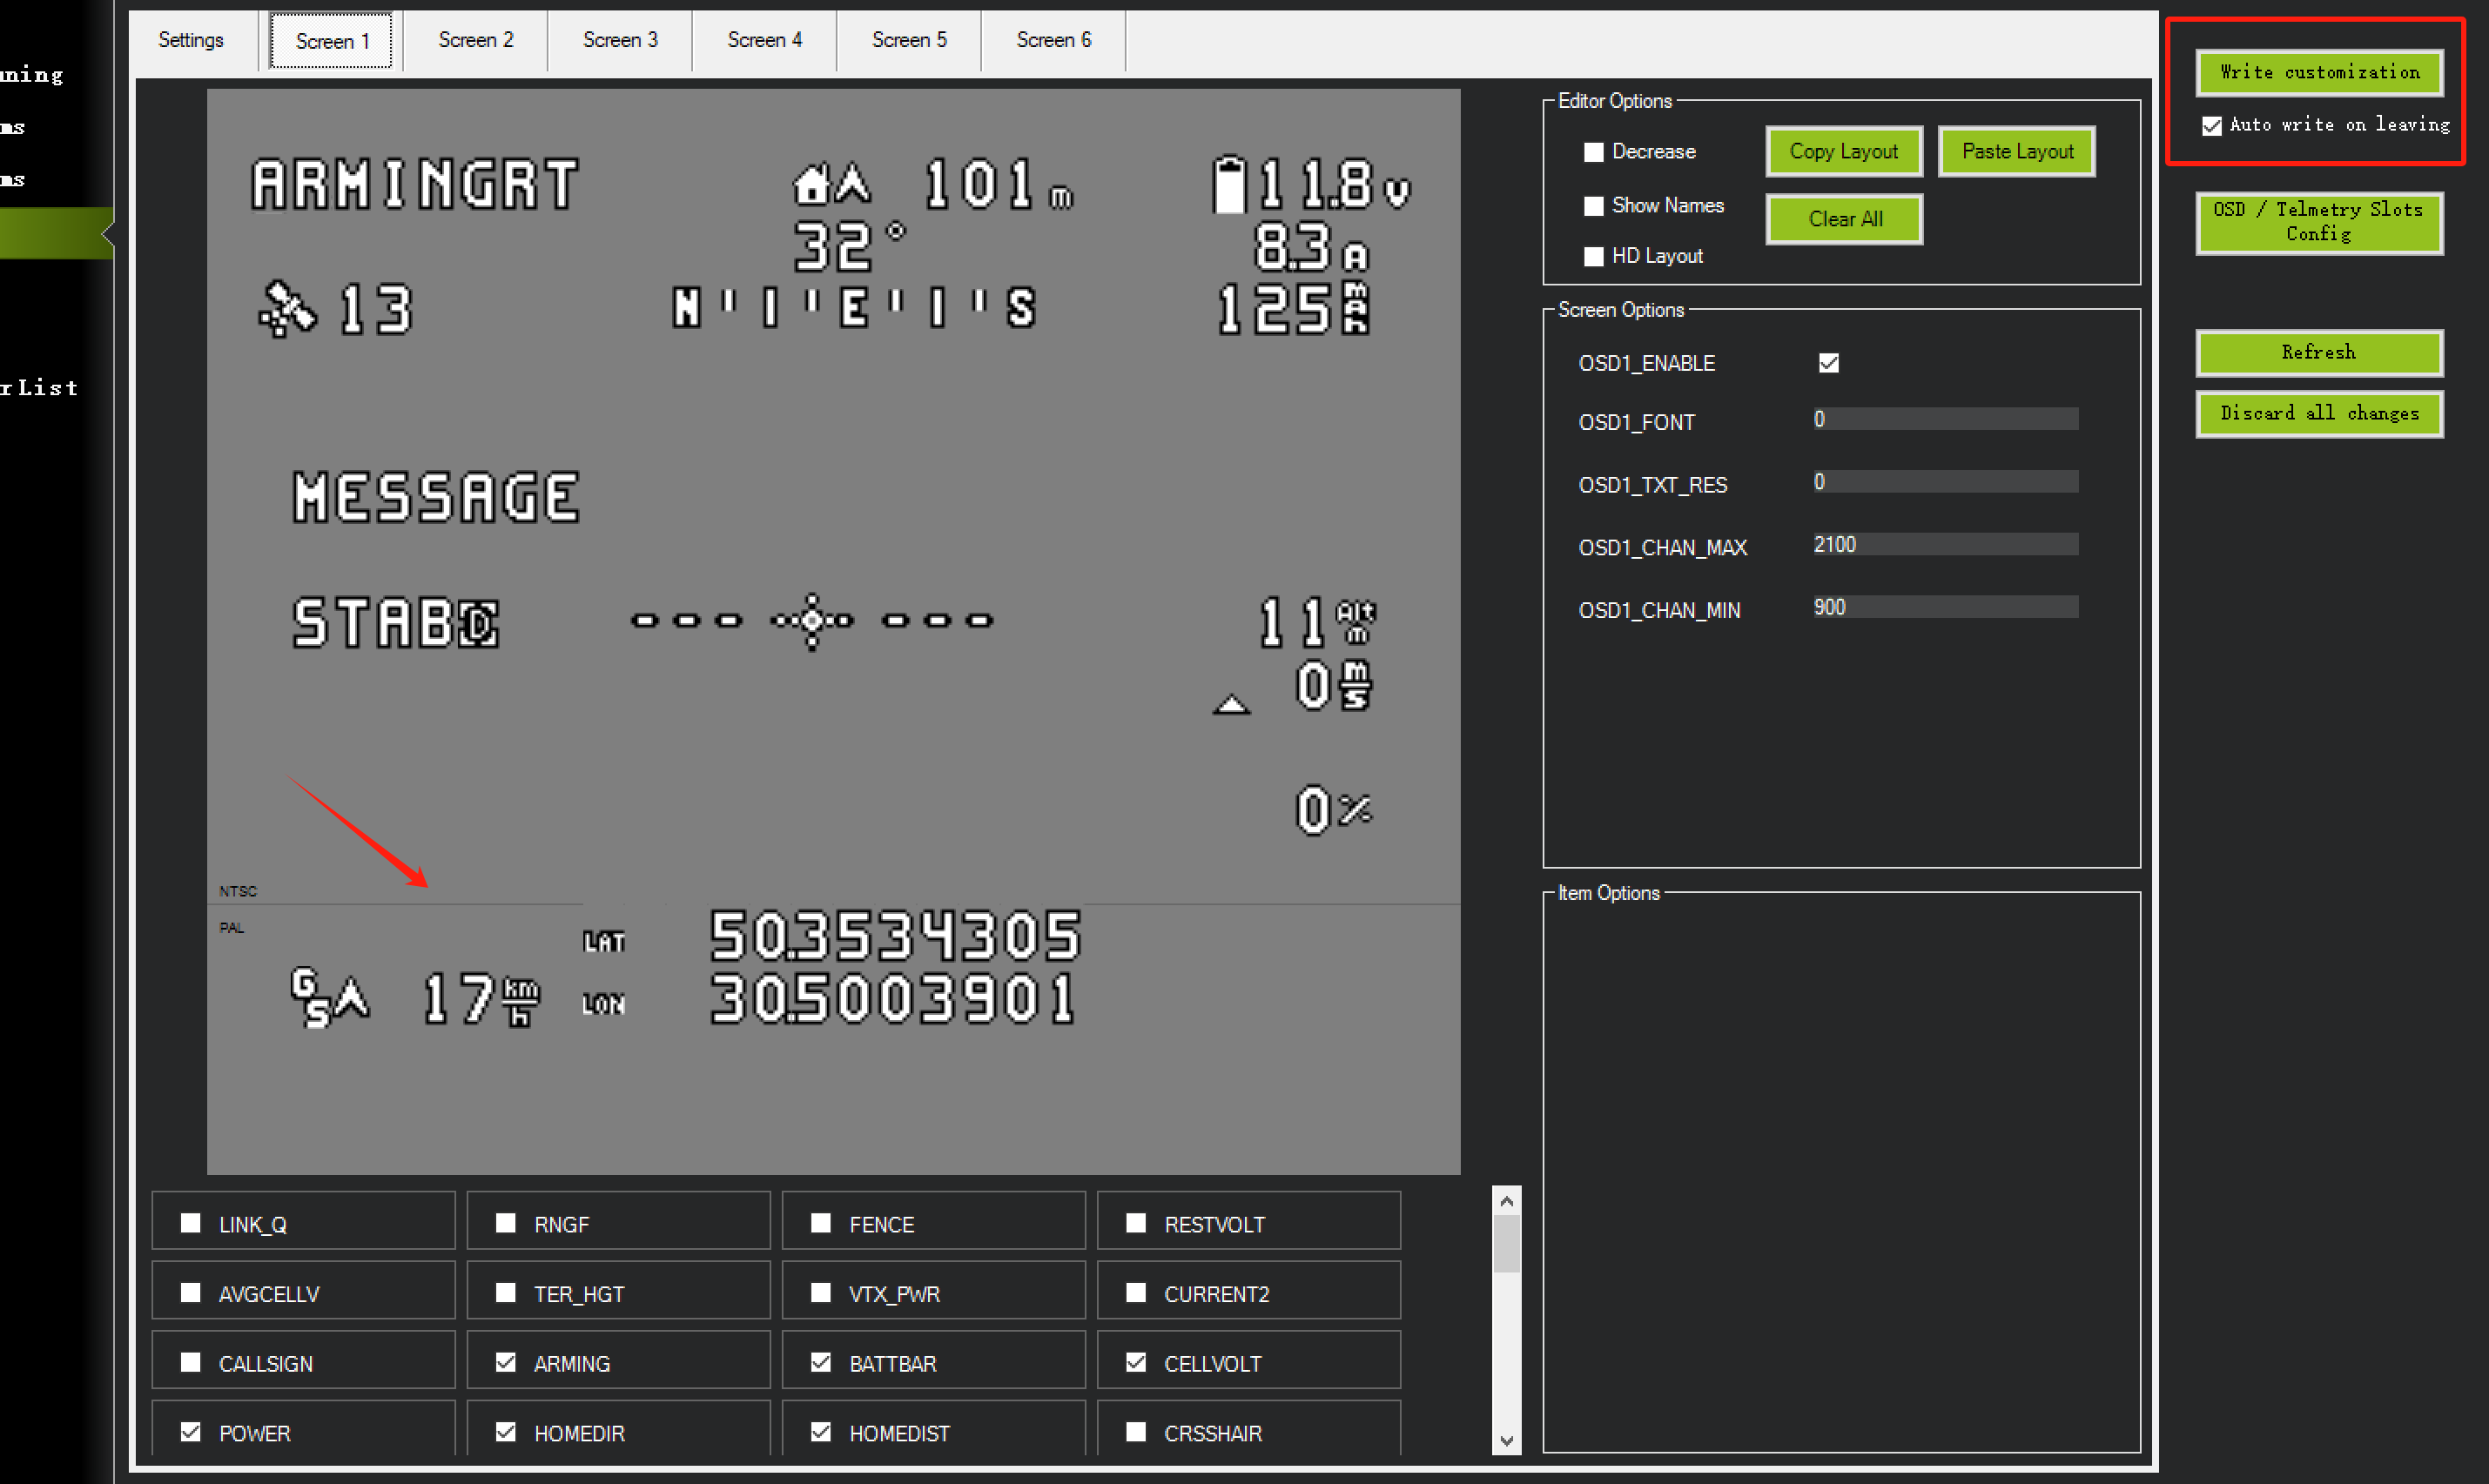Click the ground speed GS icon

310,997
